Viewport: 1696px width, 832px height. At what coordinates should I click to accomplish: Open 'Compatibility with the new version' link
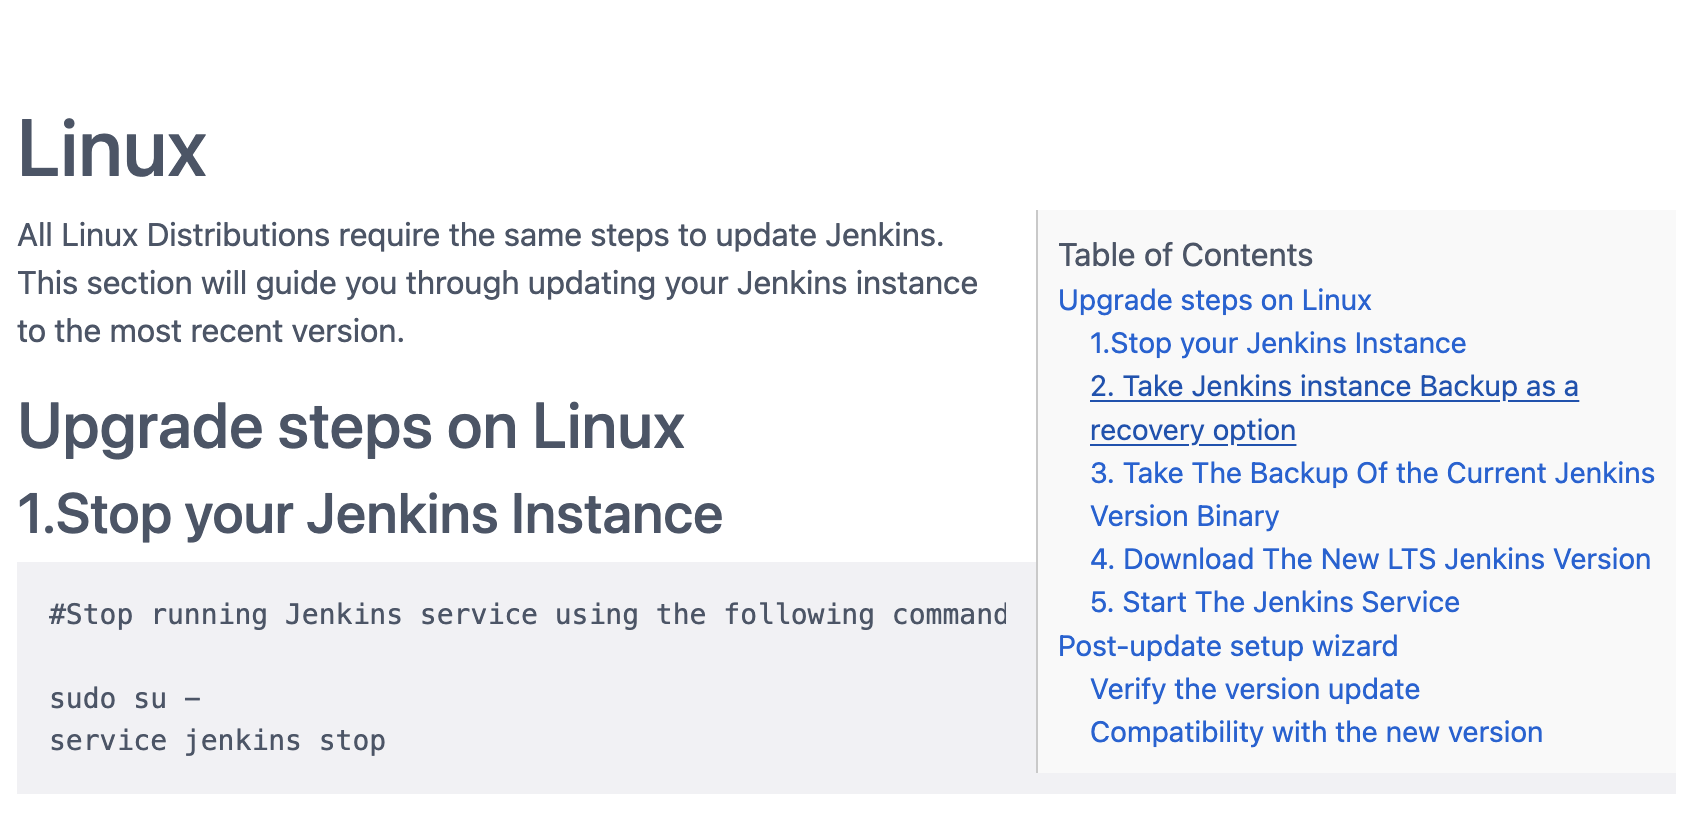pos(1316,732)
